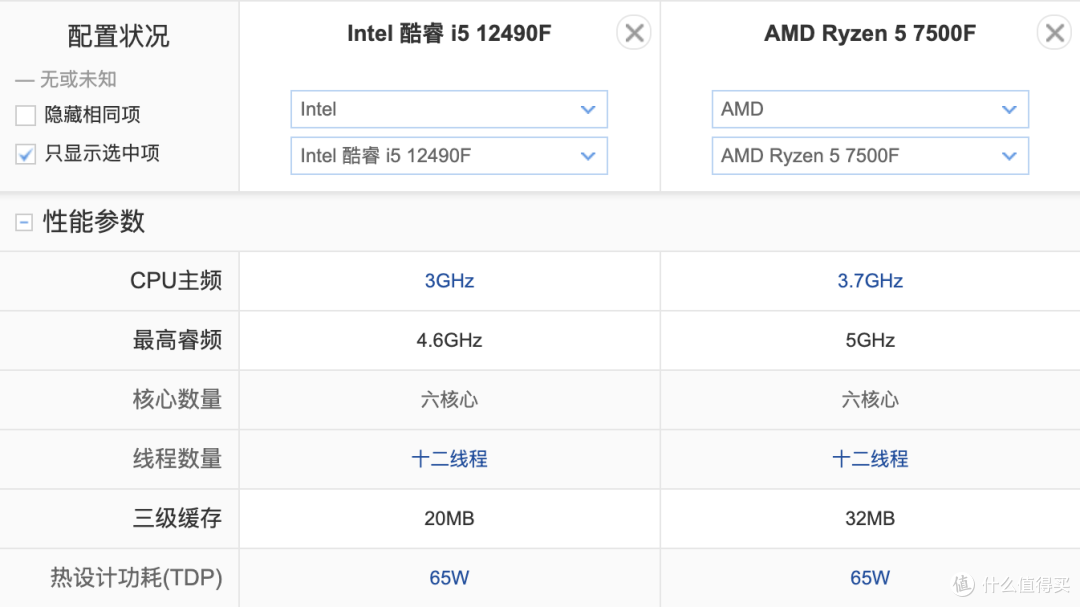Screen dimensions: 1080x607
Task: Click the 性能参数 section heading
Action: tap(94, 222)
